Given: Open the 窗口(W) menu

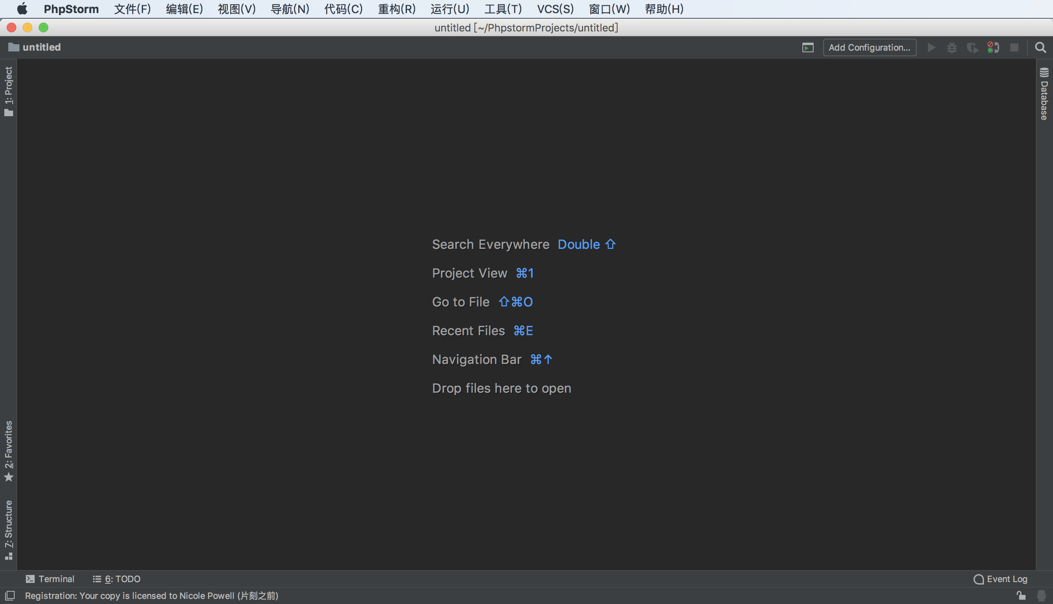Looking at the screenshot, I should pyautogui.click(x=609, y=9).
